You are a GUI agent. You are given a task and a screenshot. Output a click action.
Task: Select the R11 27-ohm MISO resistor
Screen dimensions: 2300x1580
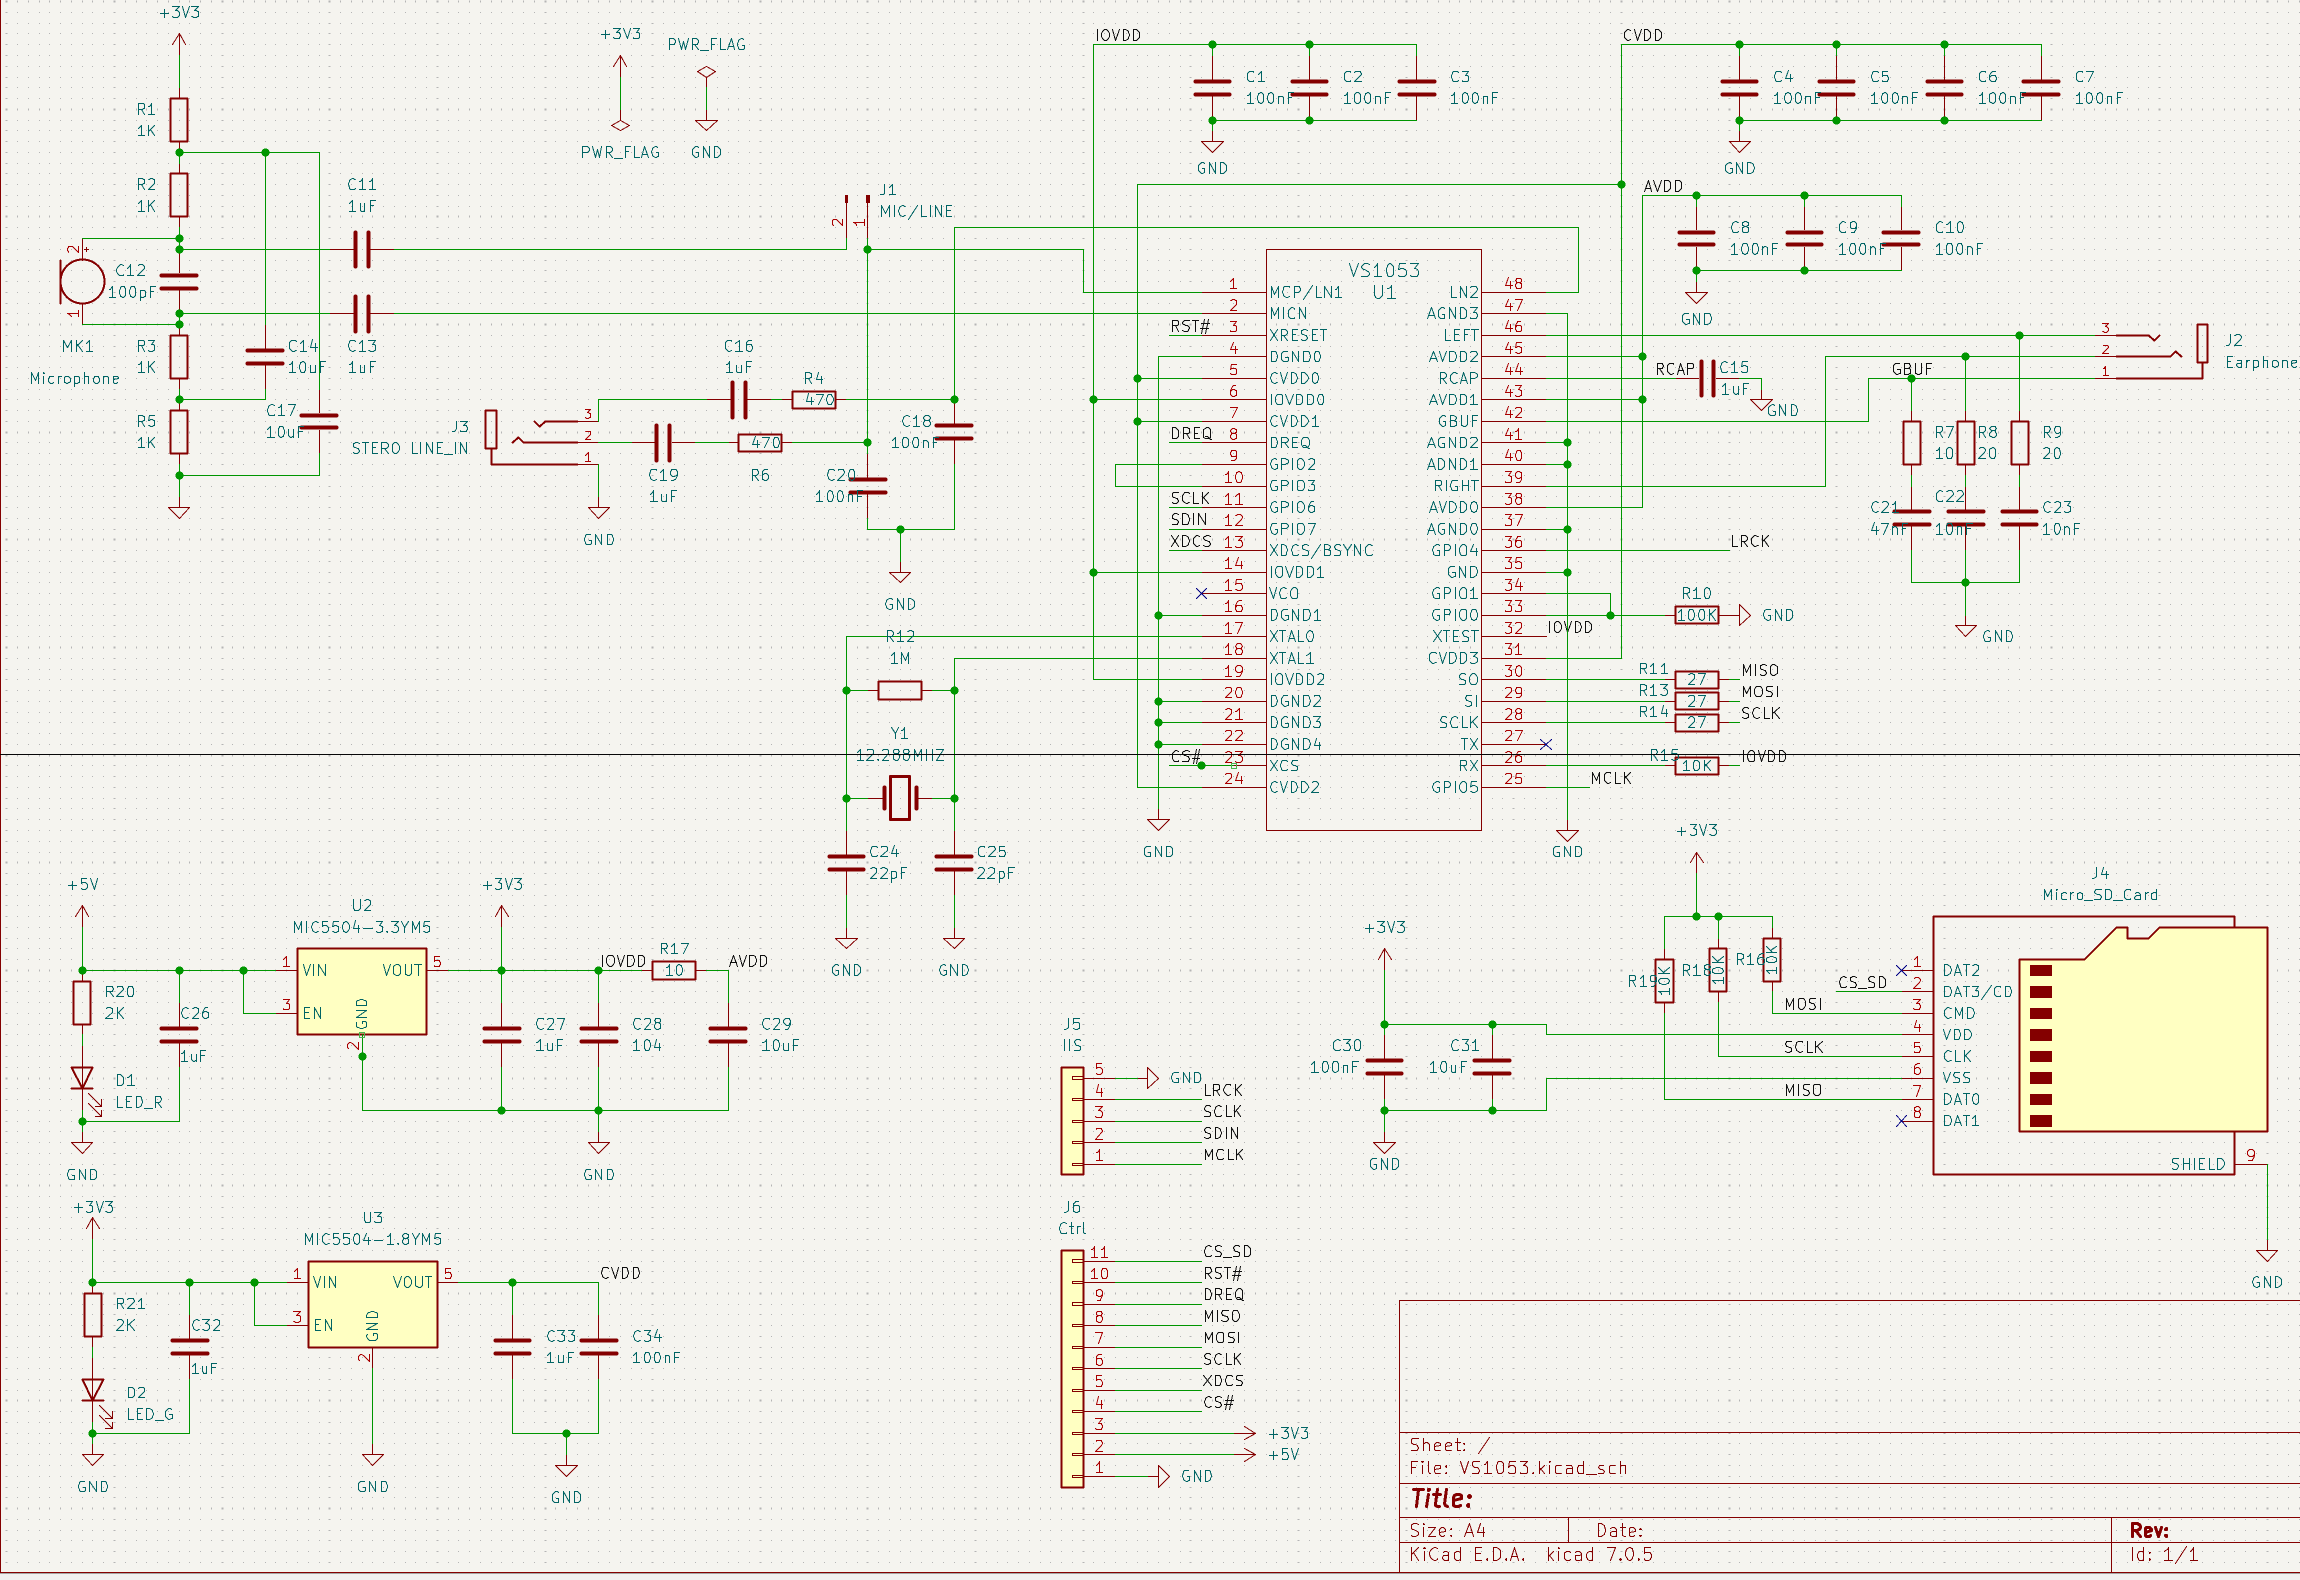point(1697,679)
